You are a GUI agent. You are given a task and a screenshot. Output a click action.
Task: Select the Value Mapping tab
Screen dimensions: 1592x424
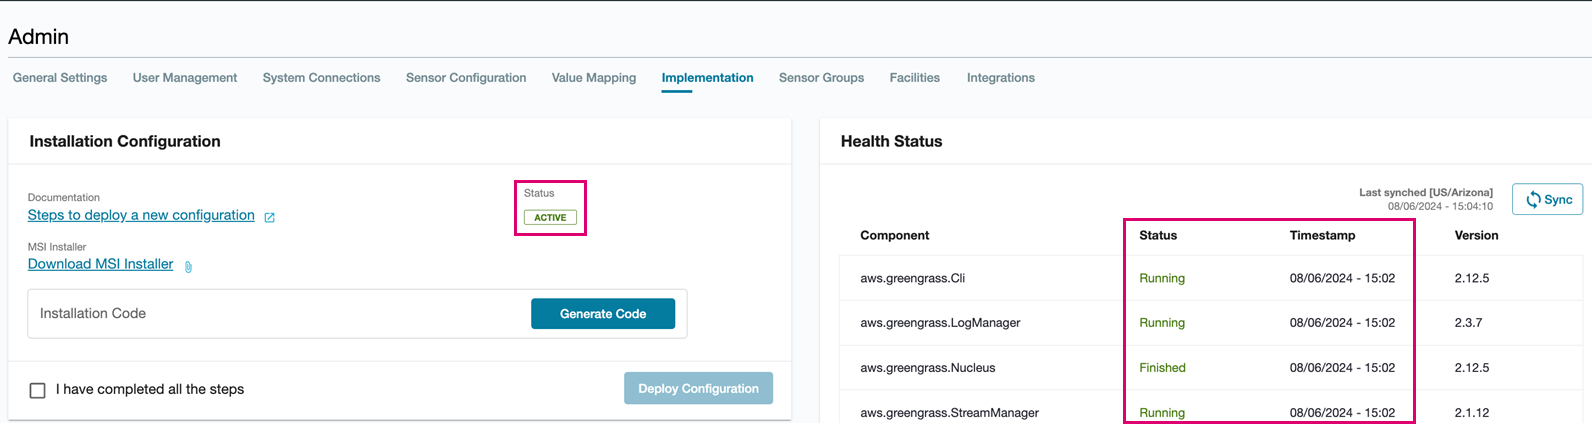coord(594,78)
